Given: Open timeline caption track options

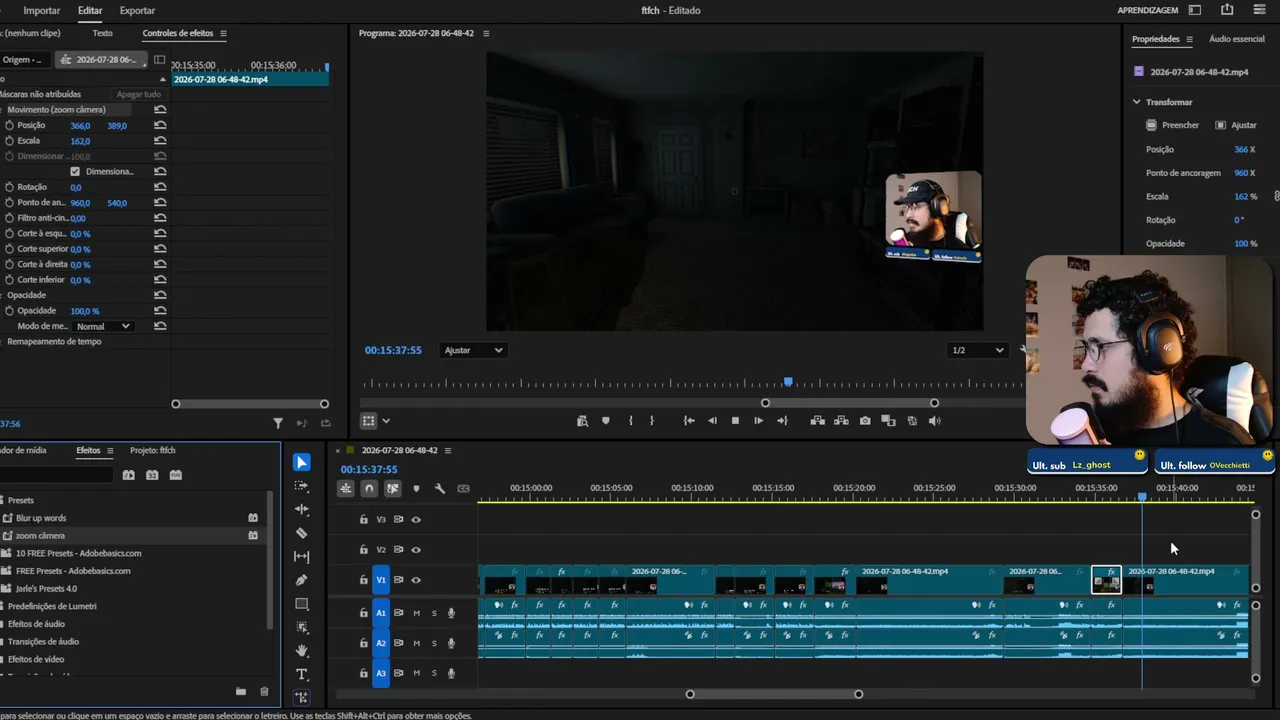Looking at the screenshot, I should pyautogui.click(x=463, y=488).
